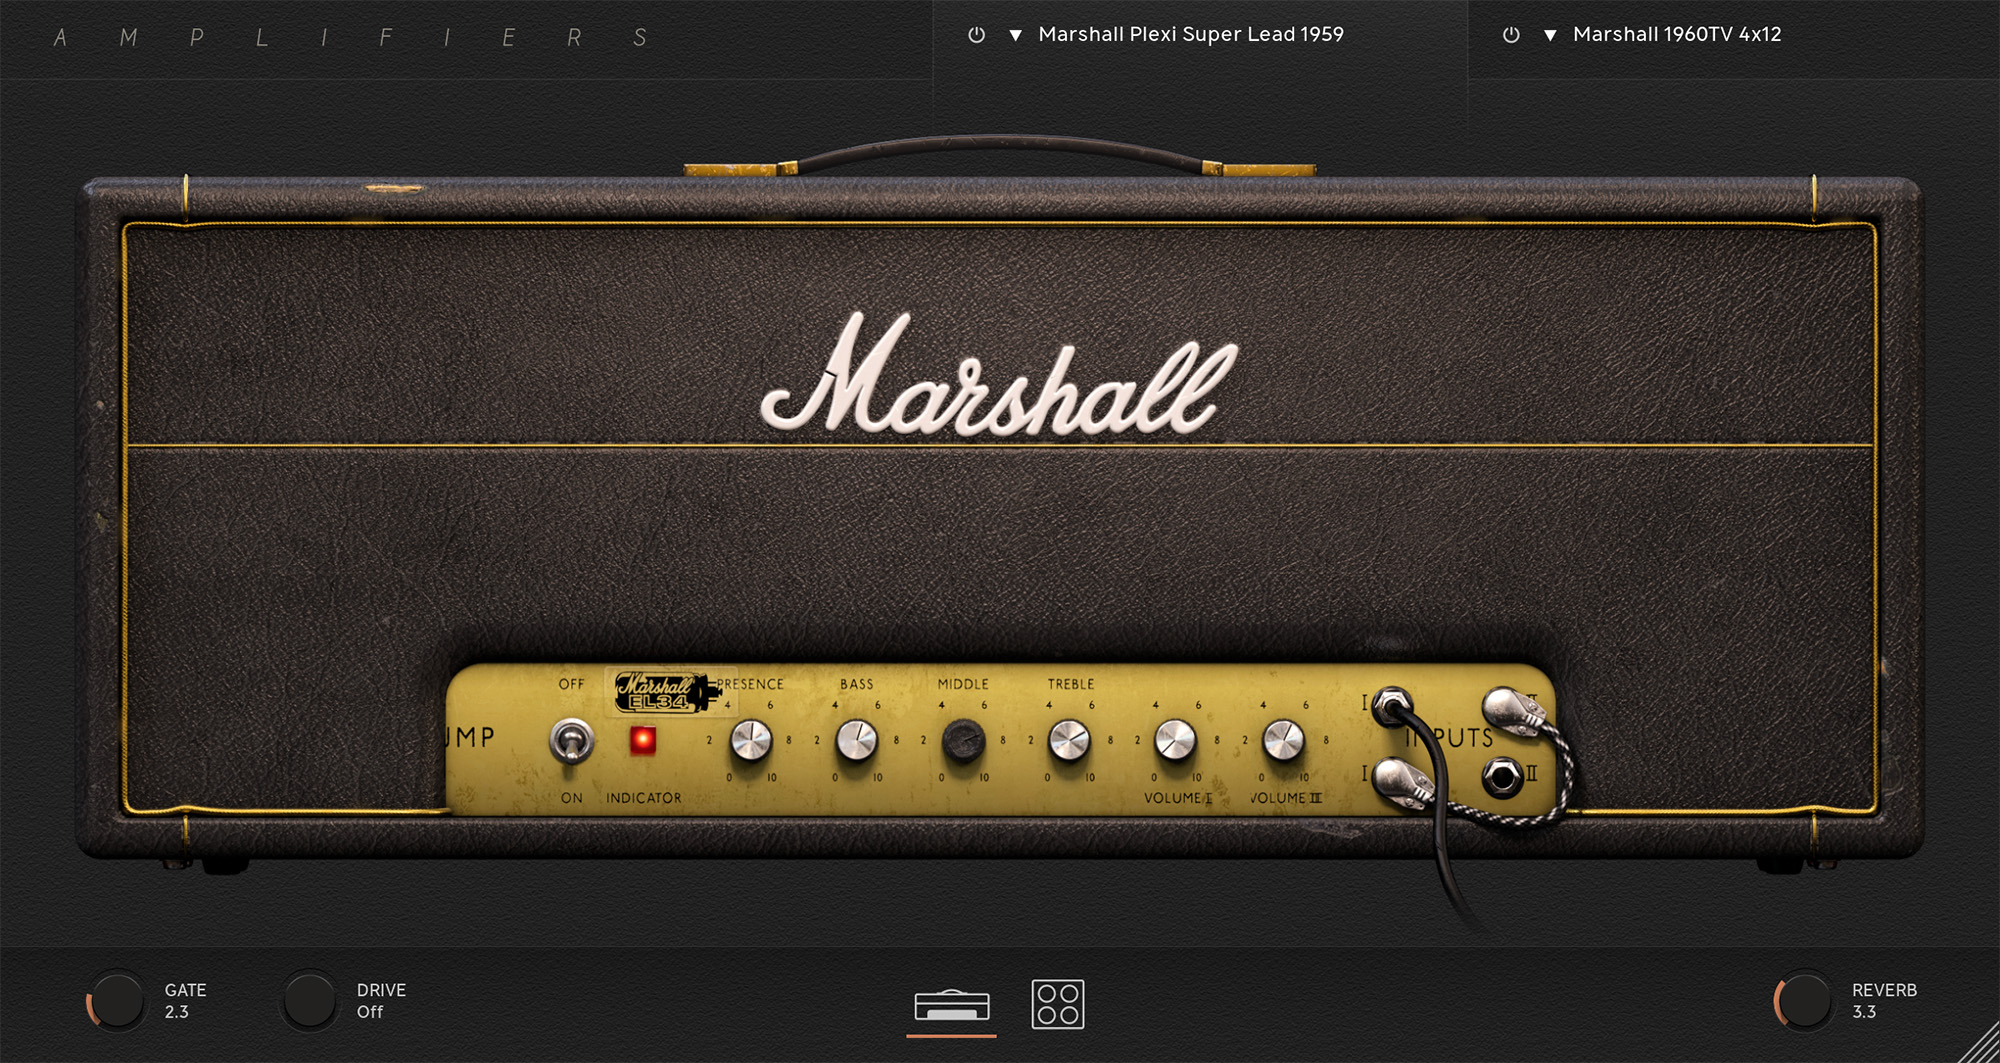Toggle power for Marshall 1960TV 4x12 cabinet
This screenshot has height=1063, width=2000.
point(1511,35)
